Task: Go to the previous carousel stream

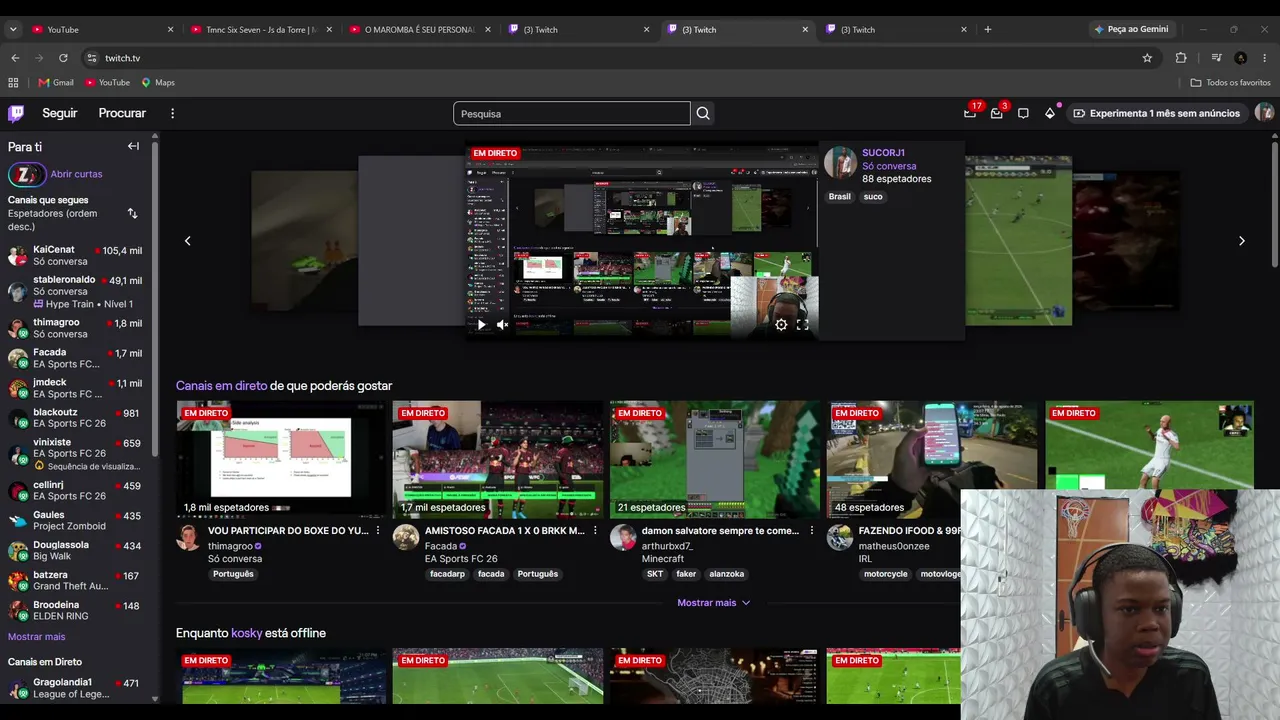Action: [x=187, y=240]
